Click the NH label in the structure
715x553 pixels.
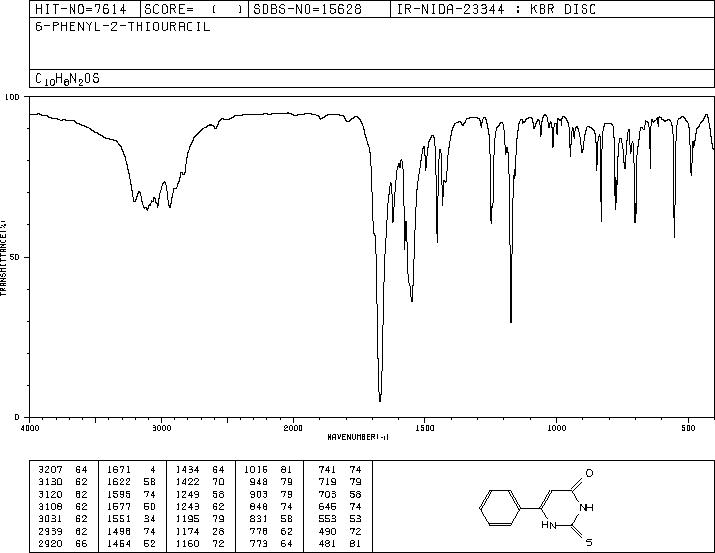[586, 507]
